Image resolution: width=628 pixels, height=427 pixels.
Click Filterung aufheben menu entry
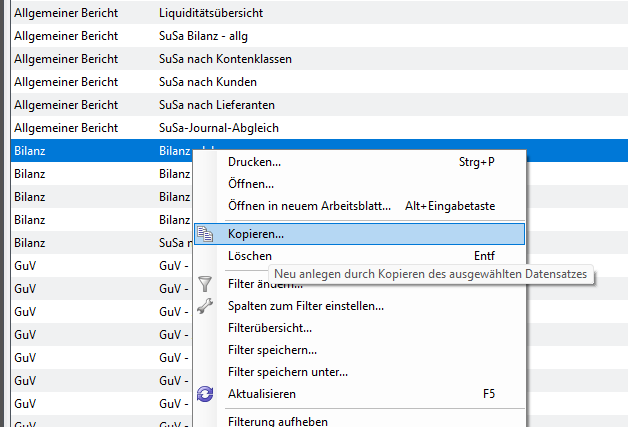pyautogui.click(x=277, y=421)
